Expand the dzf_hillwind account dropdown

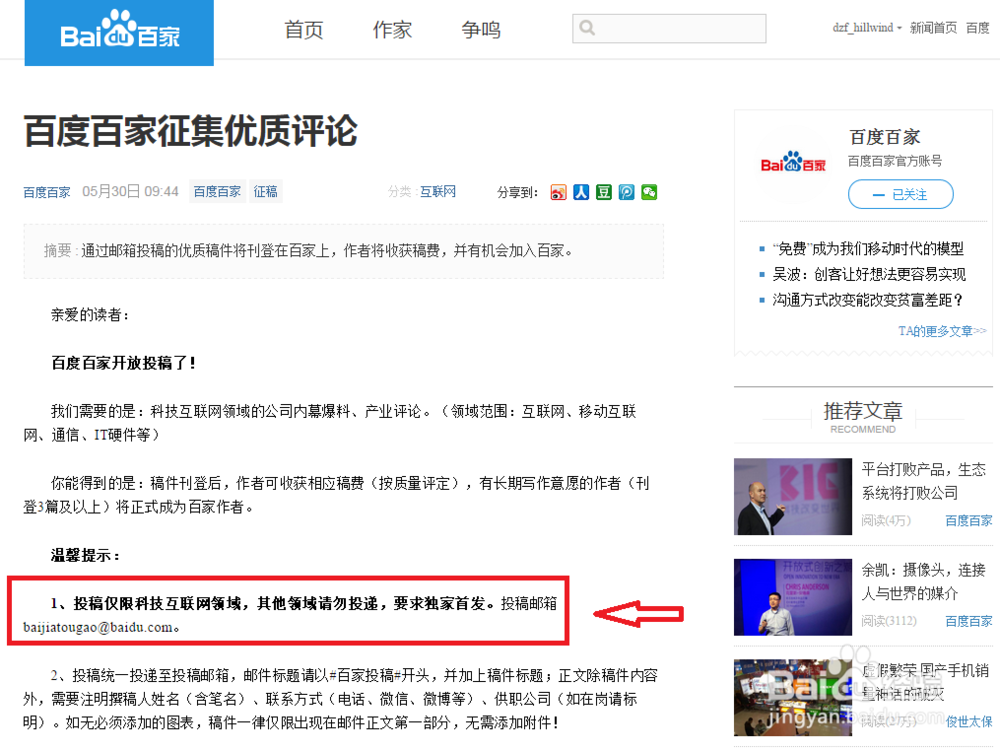point(867,28)
